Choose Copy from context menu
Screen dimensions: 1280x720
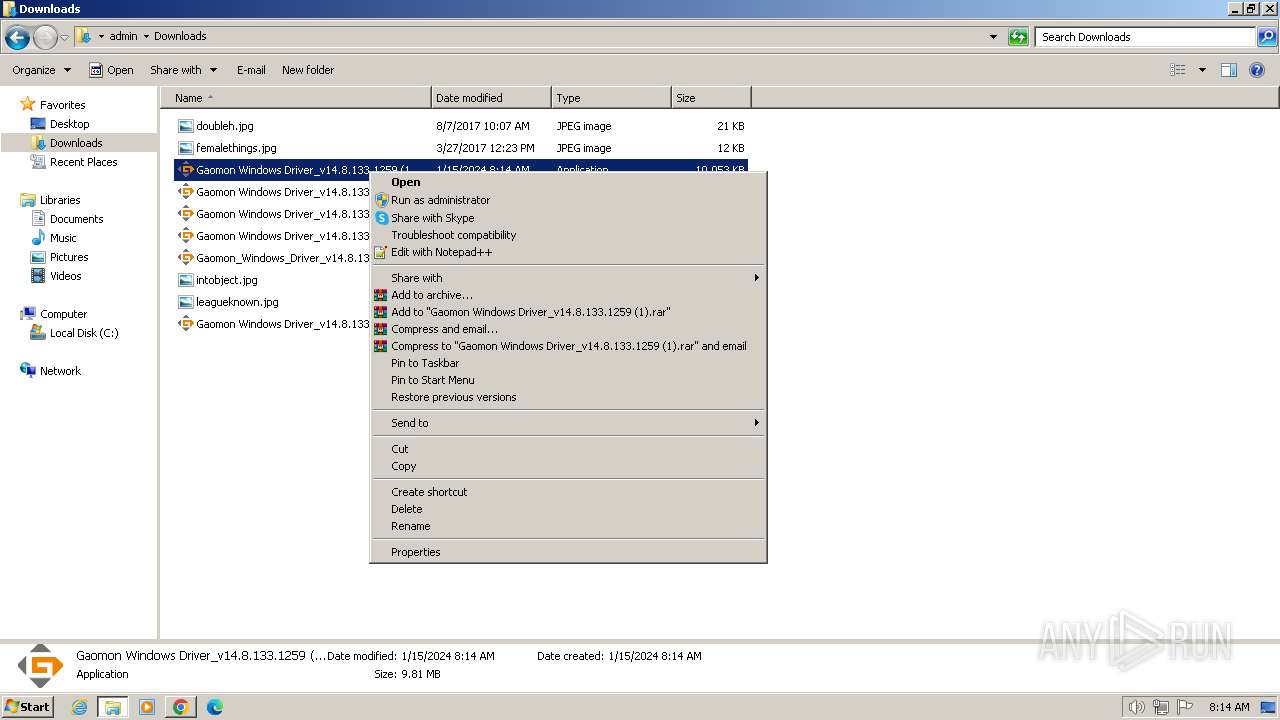tap(568, 466)
